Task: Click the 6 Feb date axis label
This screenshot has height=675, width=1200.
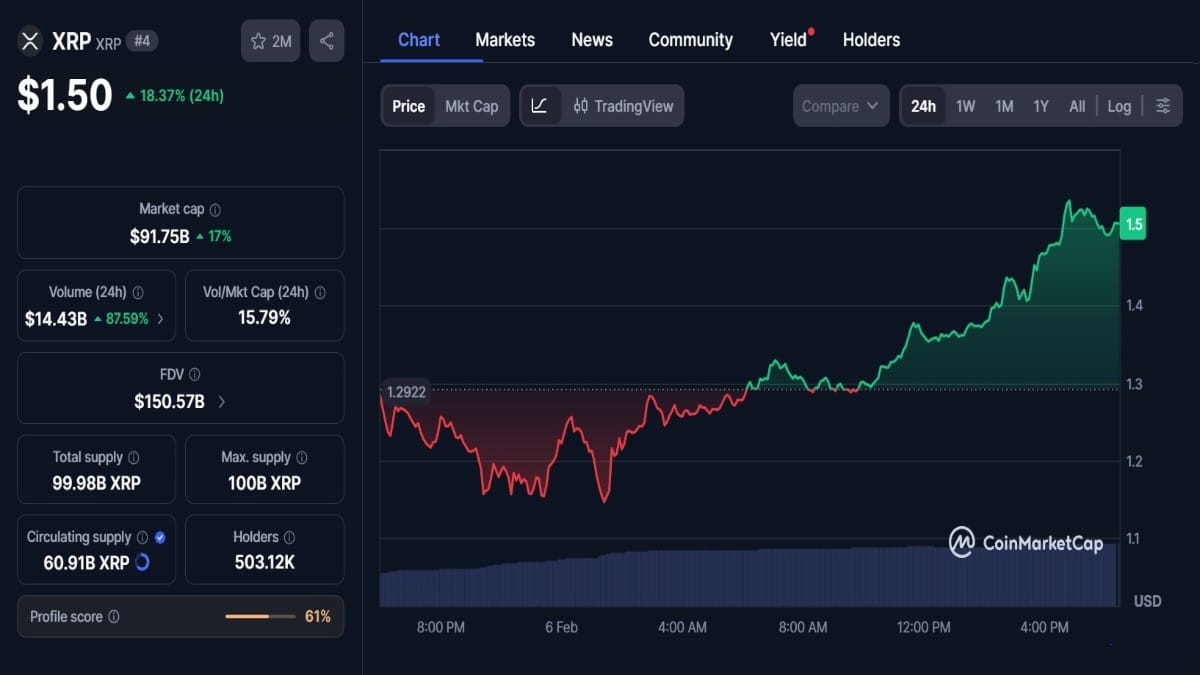Action: [x=561, y=627]
